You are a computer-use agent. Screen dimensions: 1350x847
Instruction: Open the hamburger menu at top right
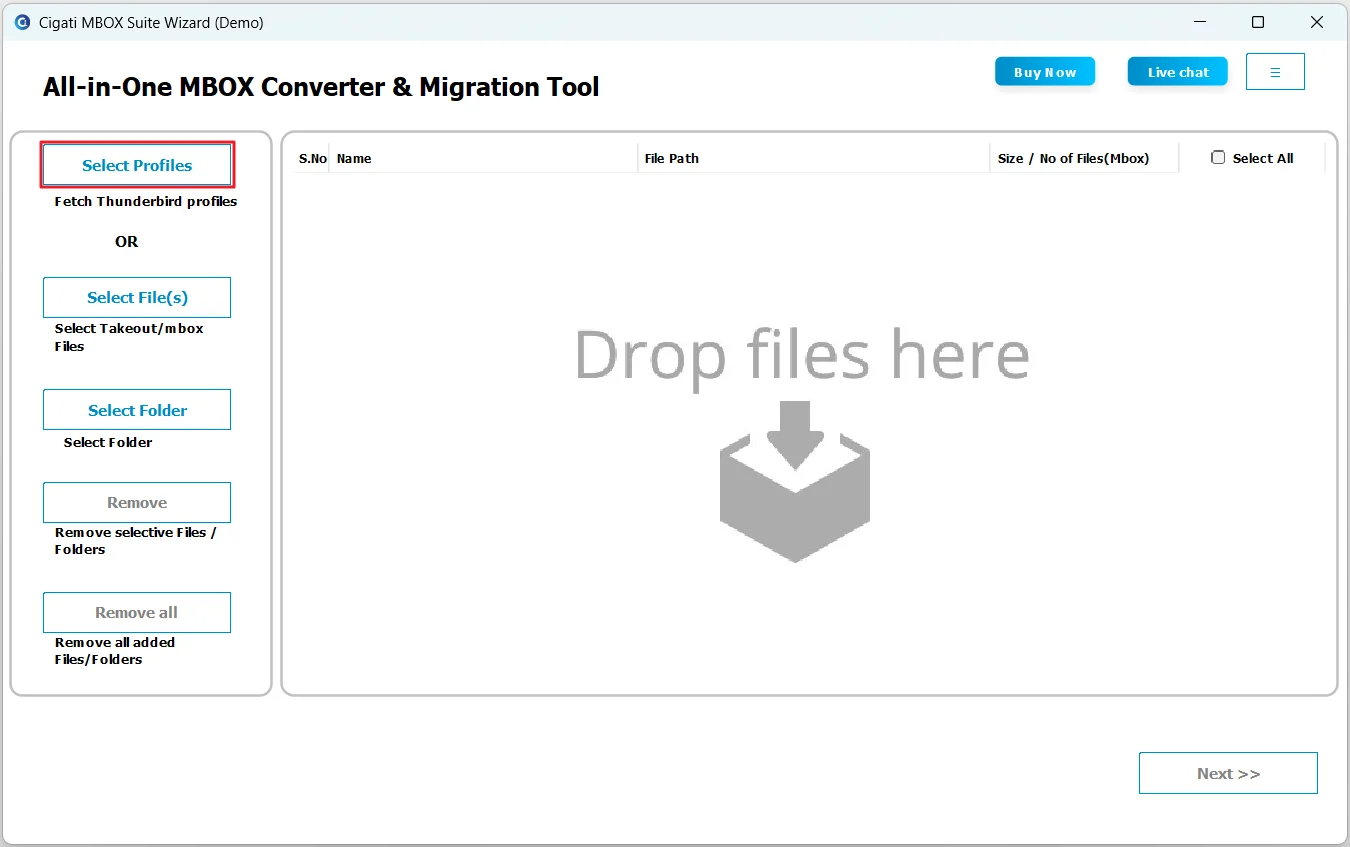pos(1275,72)
